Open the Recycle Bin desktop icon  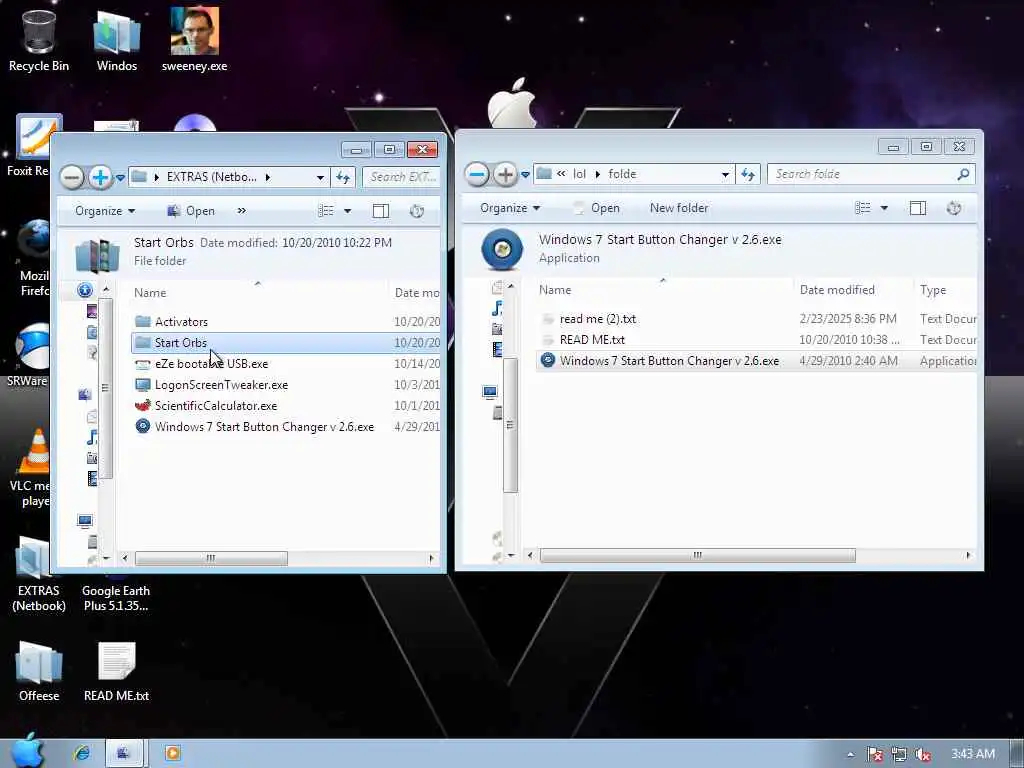coord(39,40)
